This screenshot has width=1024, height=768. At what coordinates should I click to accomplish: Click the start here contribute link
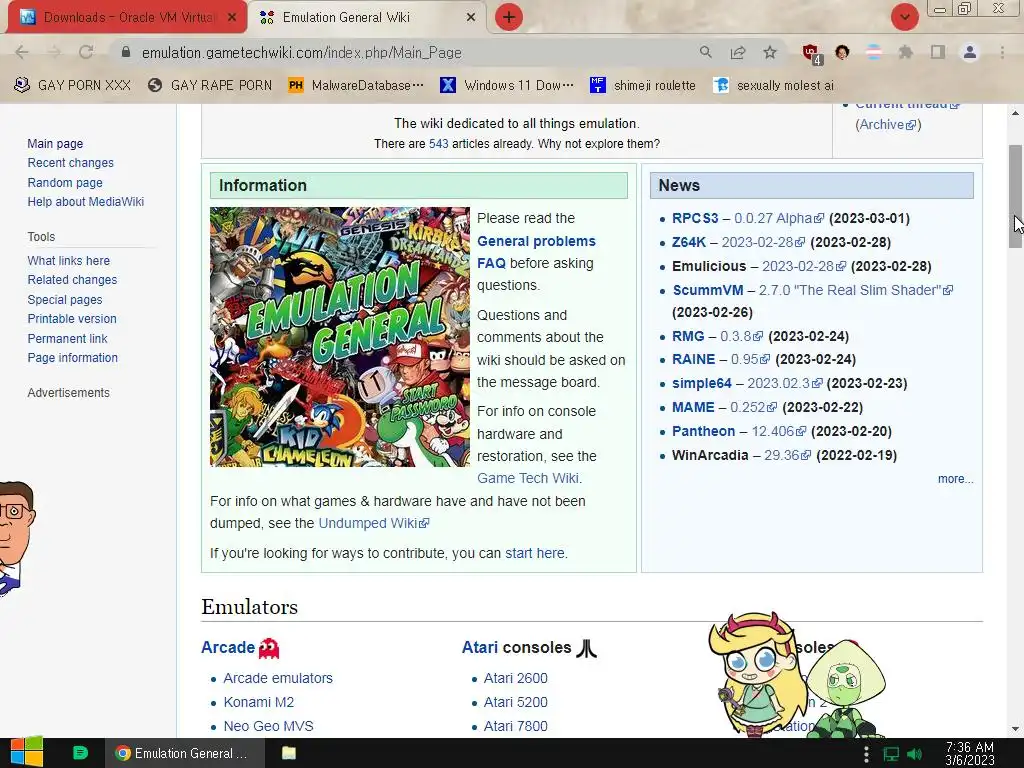coord(535,553)
